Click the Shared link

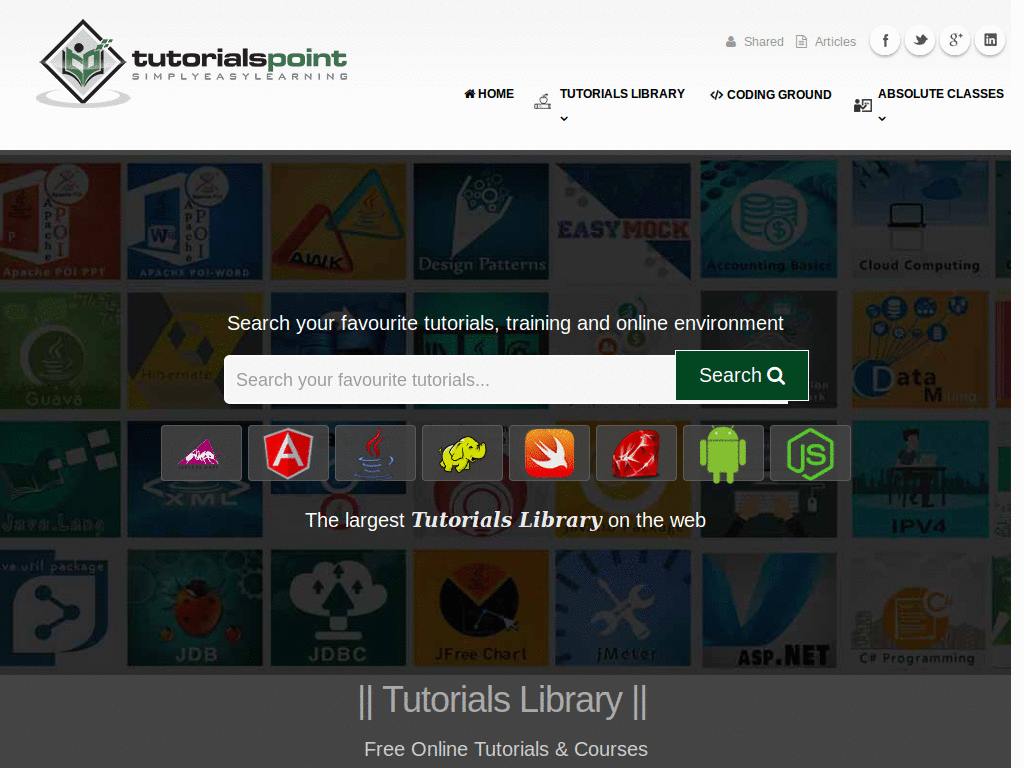point(763,41)
